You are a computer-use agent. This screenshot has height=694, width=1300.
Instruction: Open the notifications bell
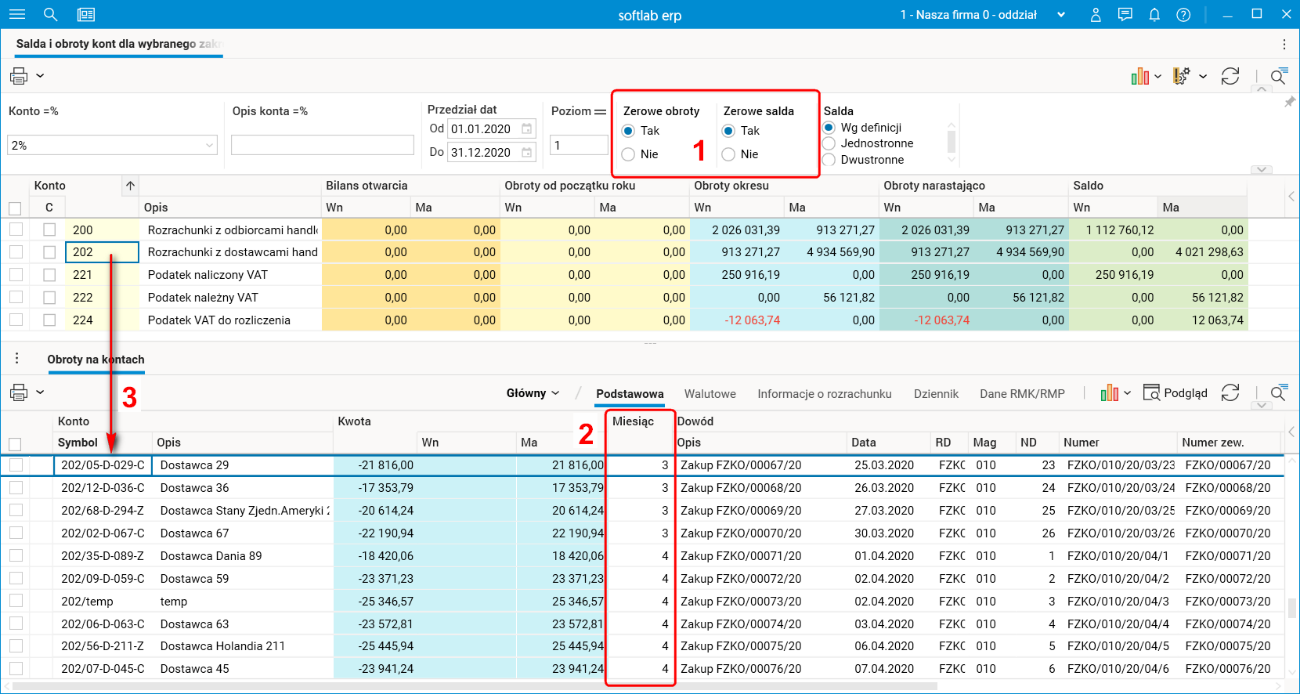point(1154,15)
